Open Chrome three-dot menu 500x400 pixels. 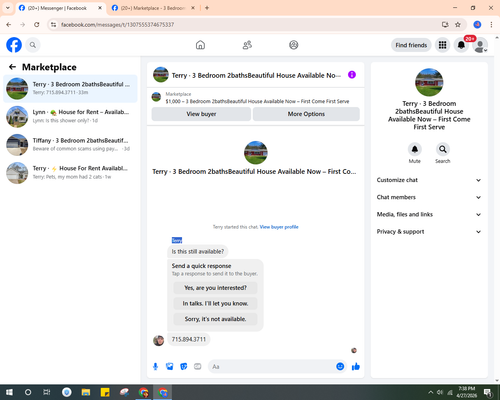[491, 25]
